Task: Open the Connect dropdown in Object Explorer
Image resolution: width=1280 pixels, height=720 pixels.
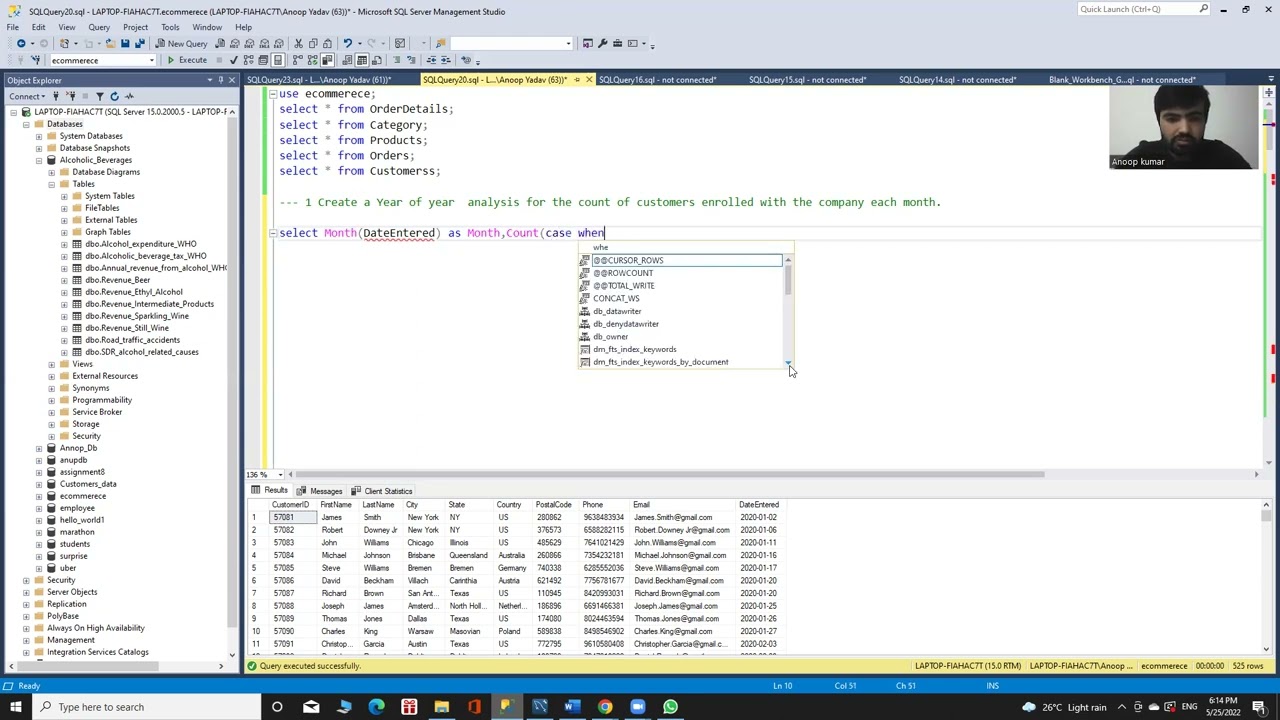Action: pyautogui.click(x=27, y=96)
